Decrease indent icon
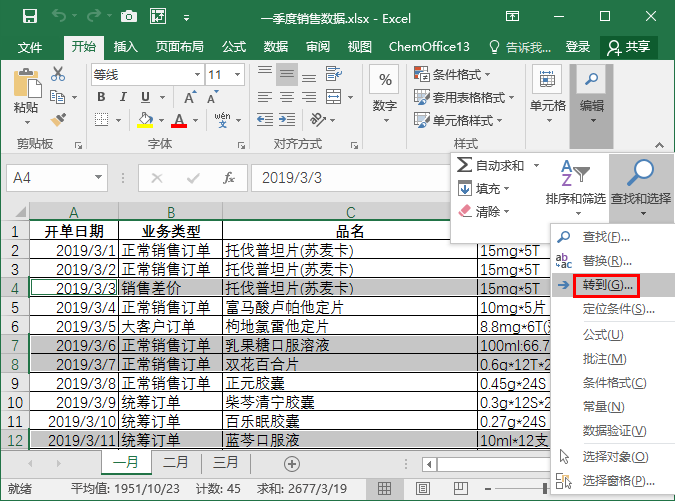 pos(265,120)
